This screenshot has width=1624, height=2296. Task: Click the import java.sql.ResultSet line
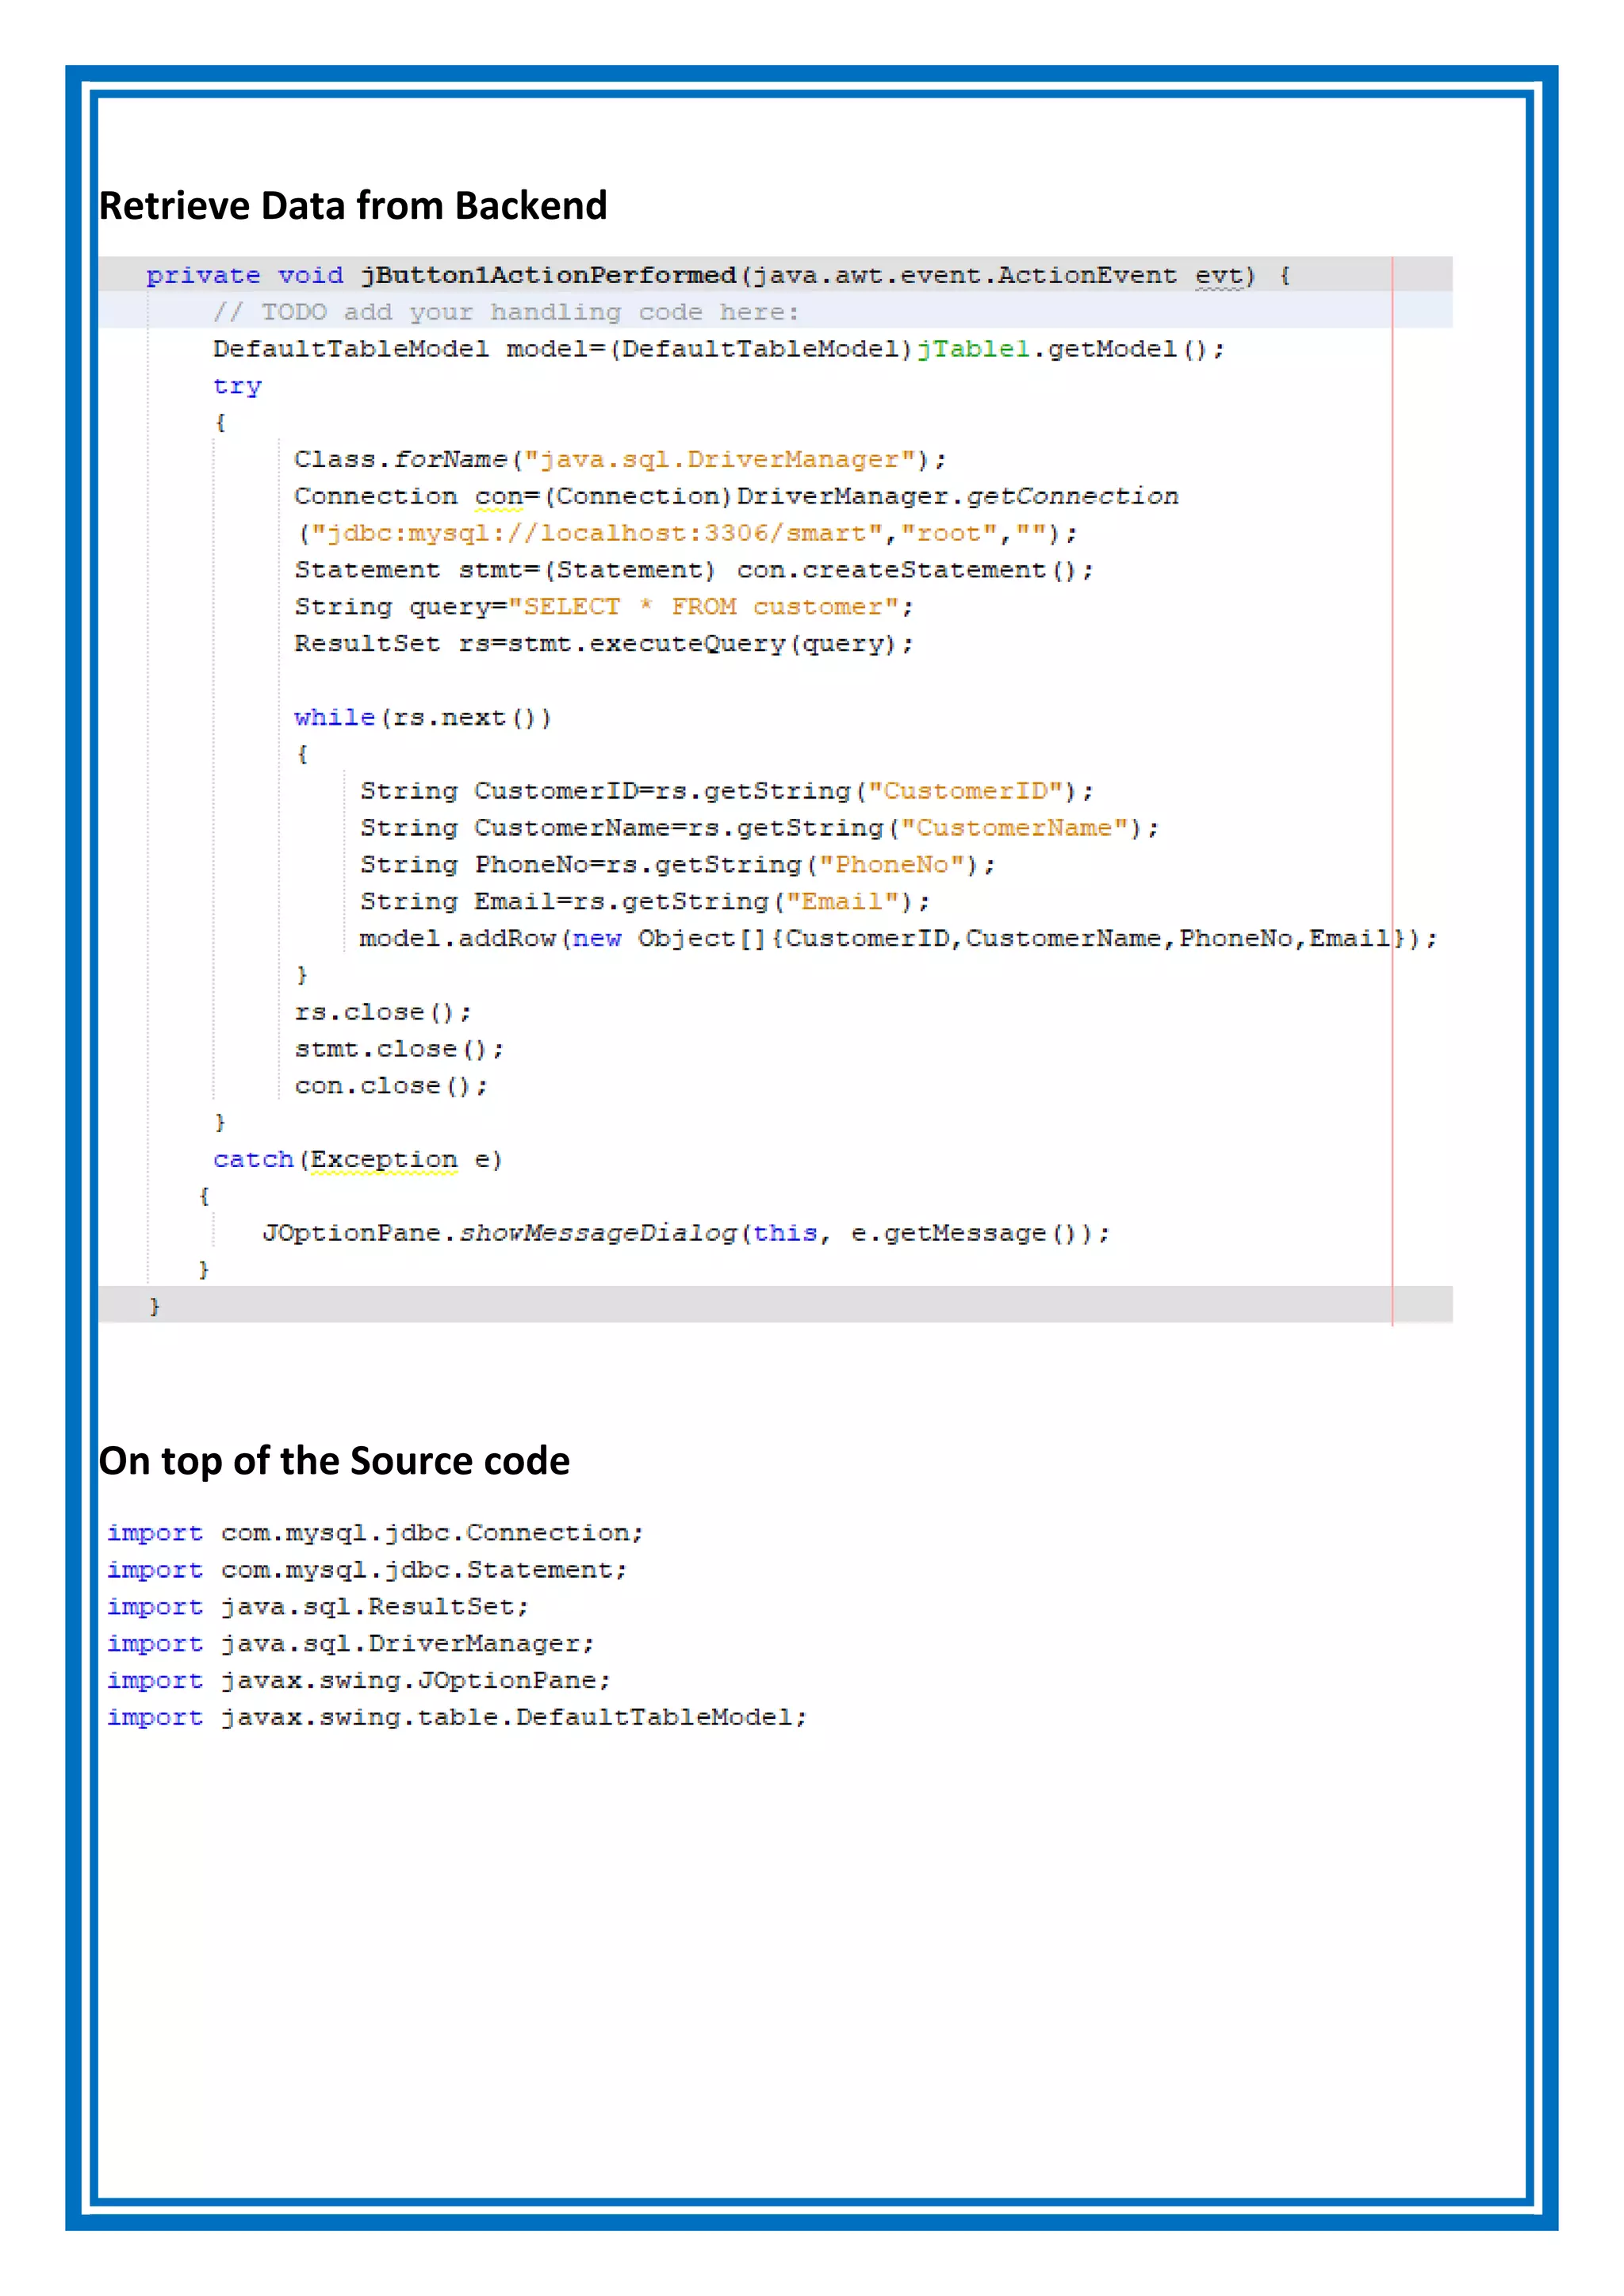point(318,1607)
